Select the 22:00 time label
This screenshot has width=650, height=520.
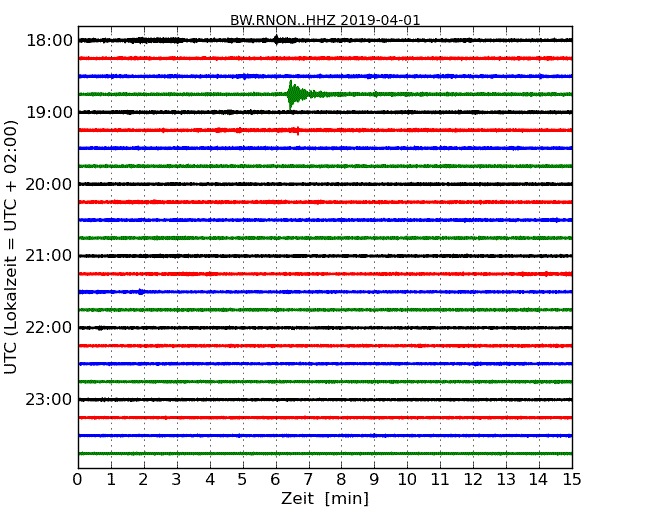click(49, 328)
